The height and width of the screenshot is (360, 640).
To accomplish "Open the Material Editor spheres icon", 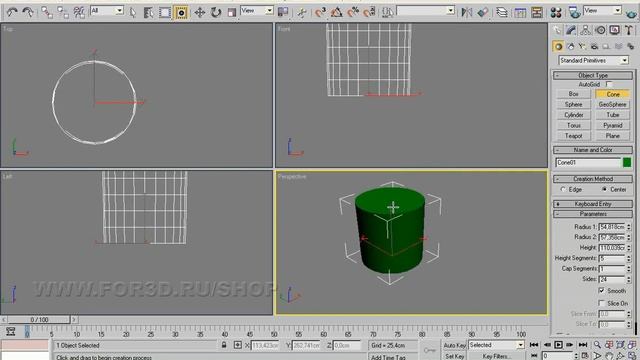I will pos(556,12).
